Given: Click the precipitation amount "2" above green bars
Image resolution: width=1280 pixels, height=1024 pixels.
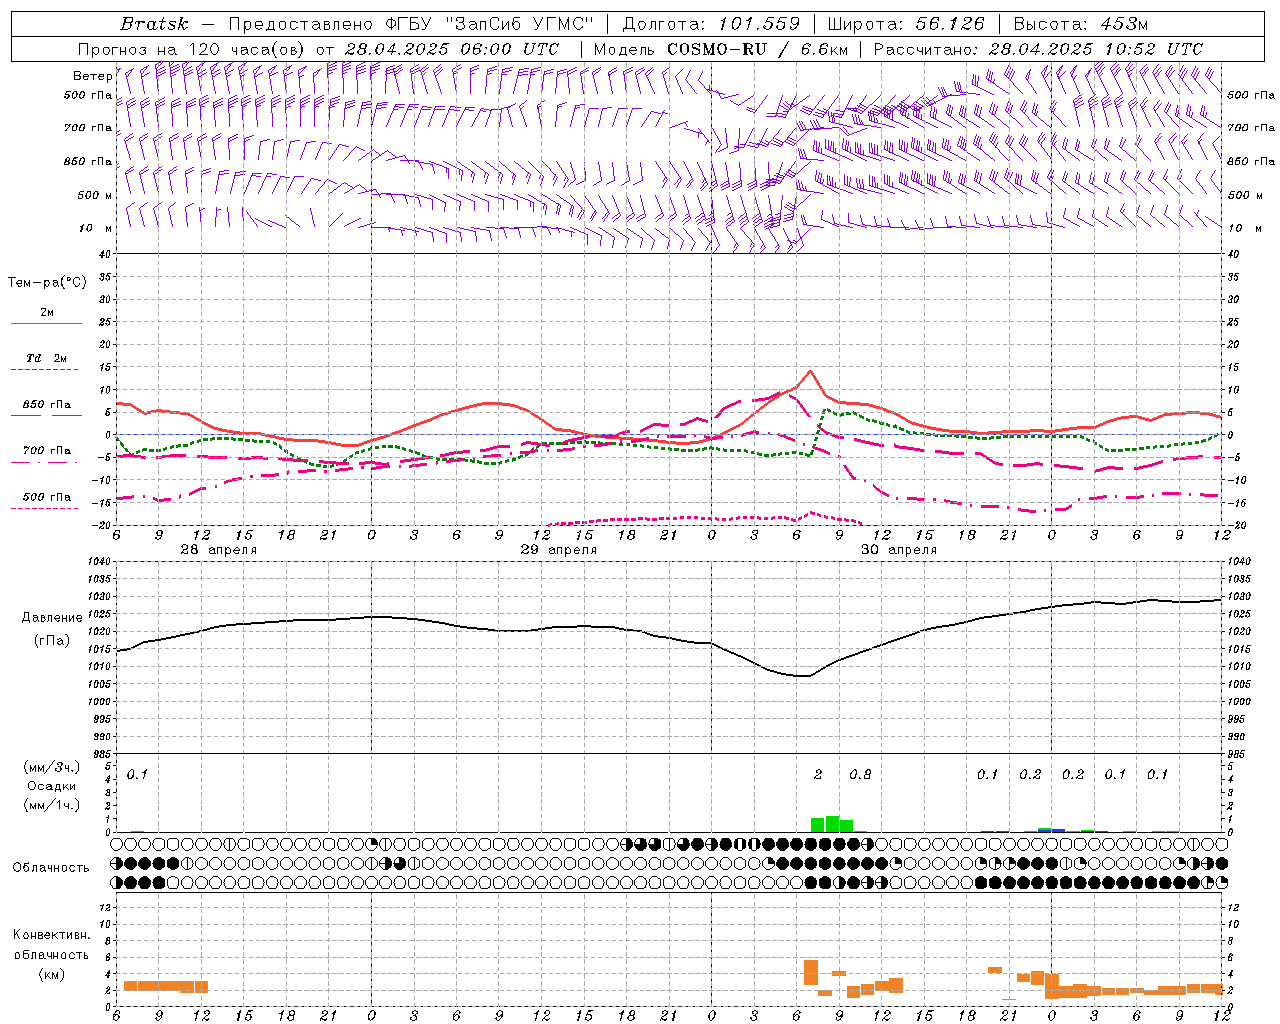Looking at the screenshot, I should [x=818, y=775].
